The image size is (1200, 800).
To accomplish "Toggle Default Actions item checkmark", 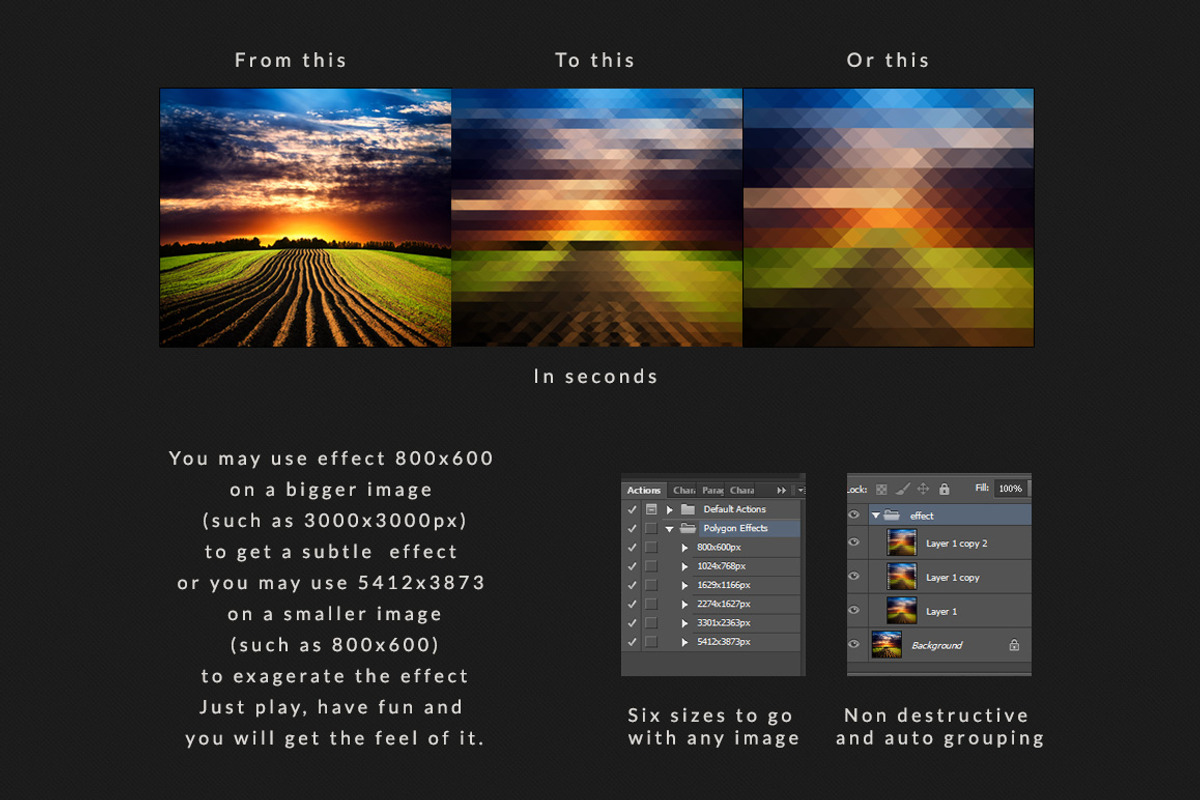I will (x=631, y=509).
